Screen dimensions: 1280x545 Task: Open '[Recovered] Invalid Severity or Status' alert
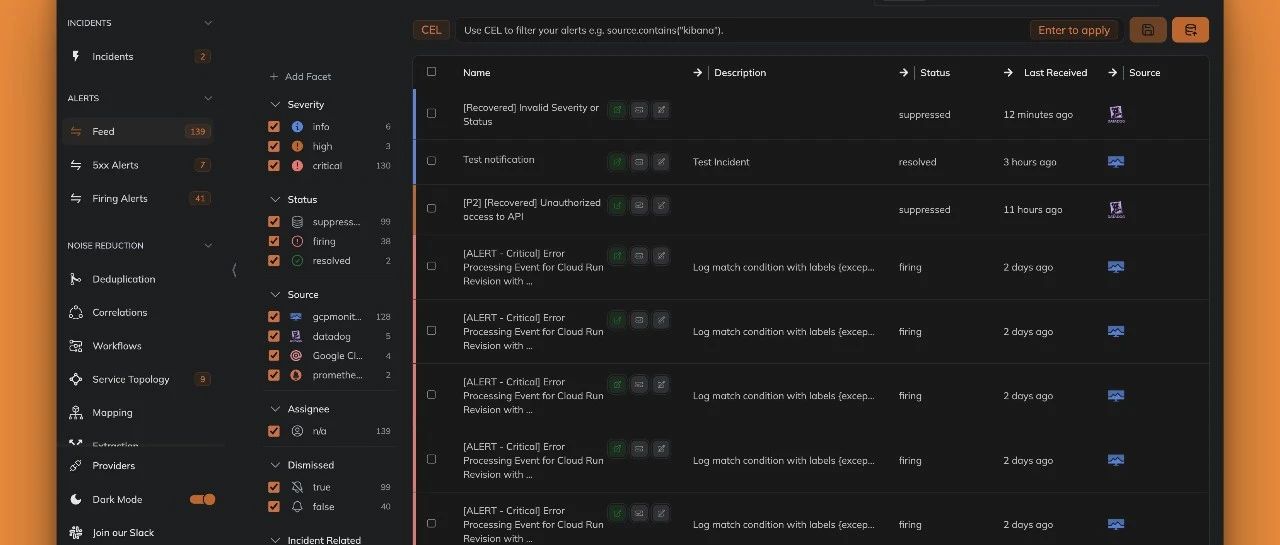click(531, 115)
